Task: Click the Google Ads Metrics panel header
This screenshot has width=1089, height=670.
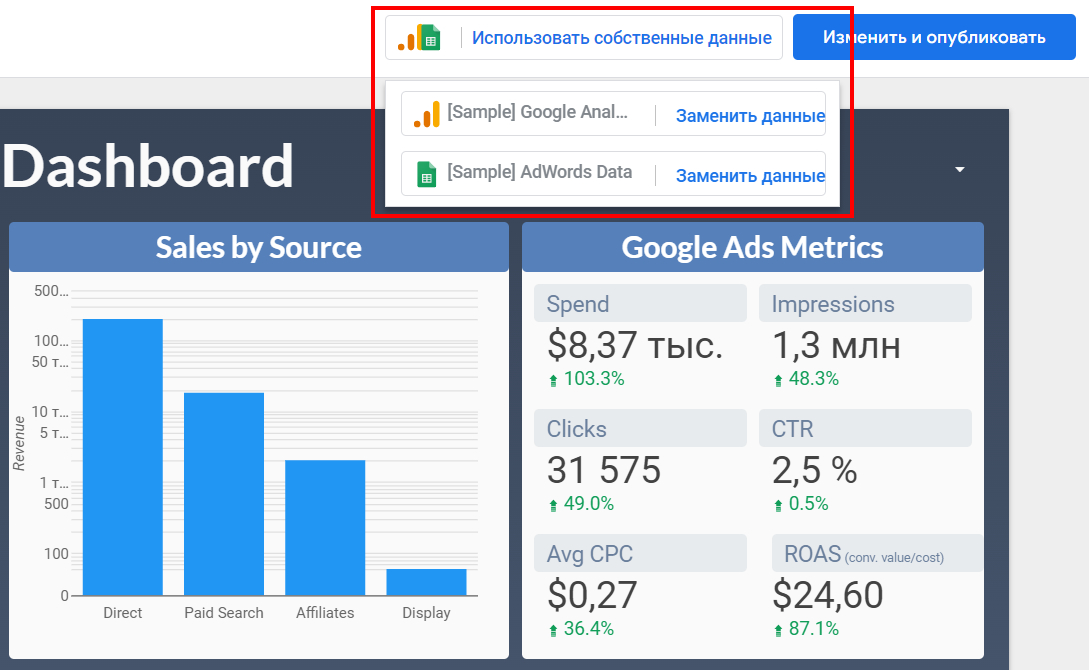Action: 752,247
